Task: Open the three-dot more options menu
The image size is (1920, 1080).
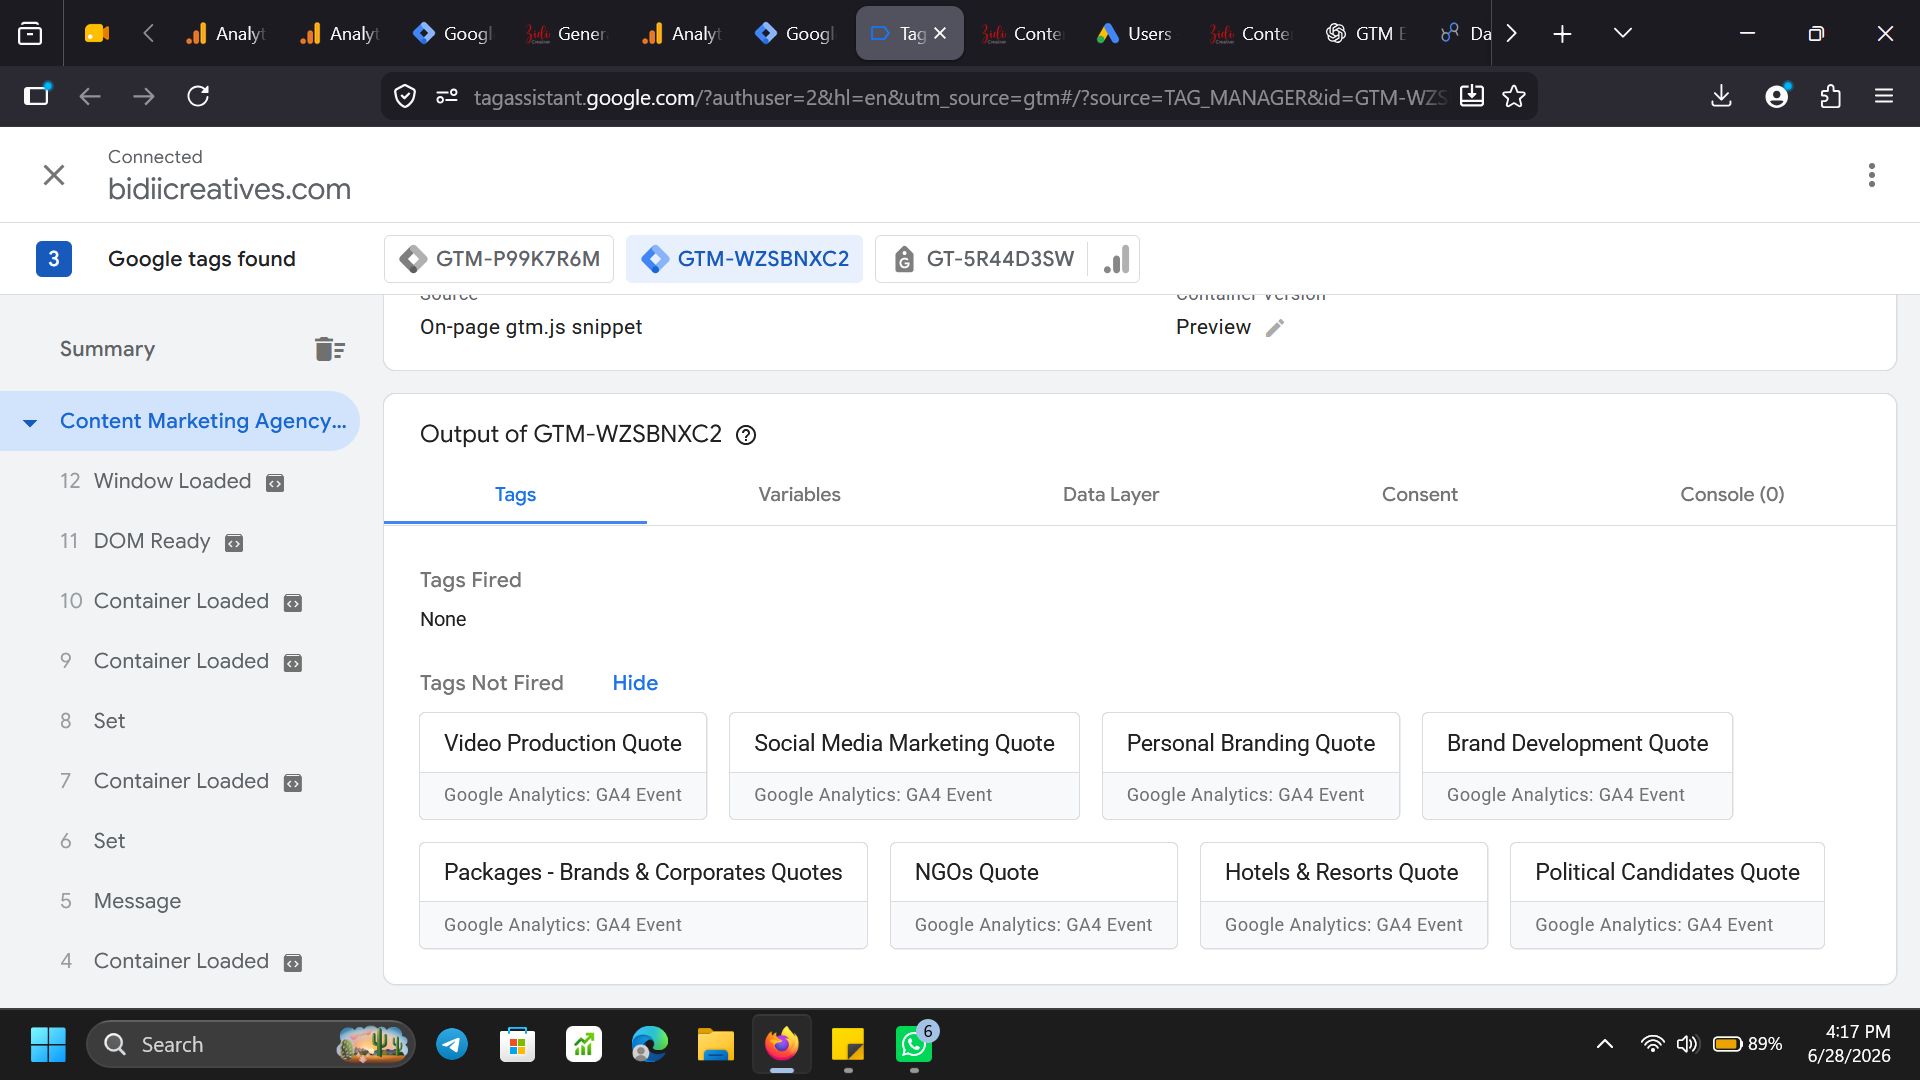Action: tap(1871, 175)
